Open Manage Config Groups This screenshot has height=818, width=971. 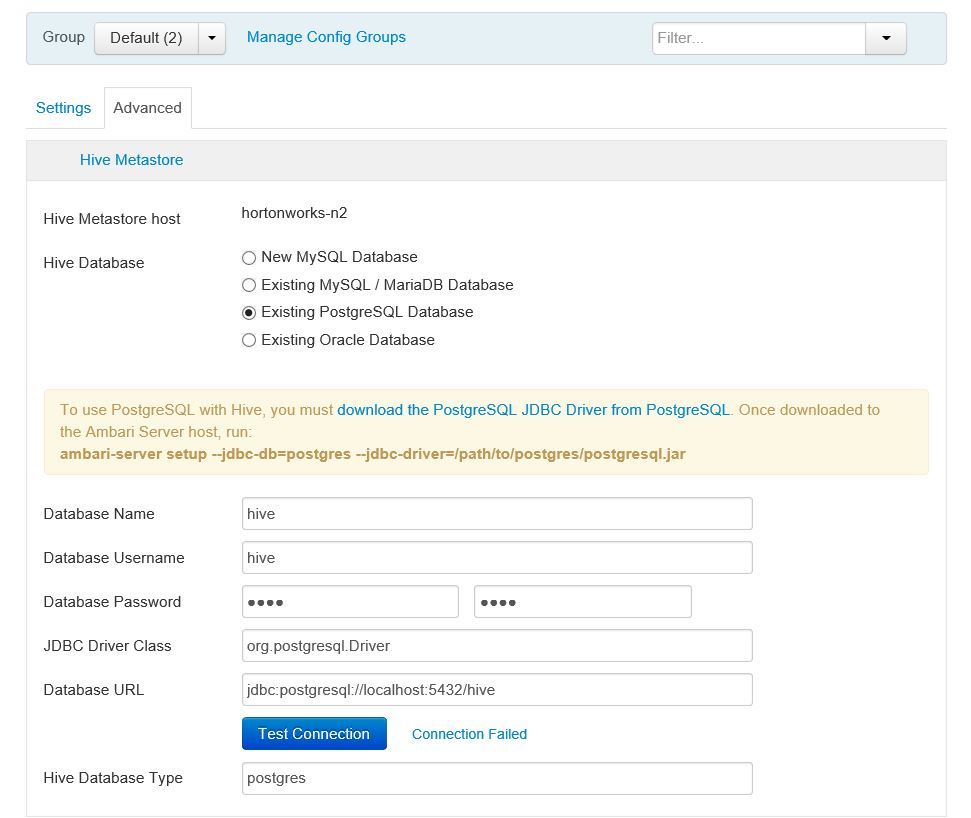(326, 37)
